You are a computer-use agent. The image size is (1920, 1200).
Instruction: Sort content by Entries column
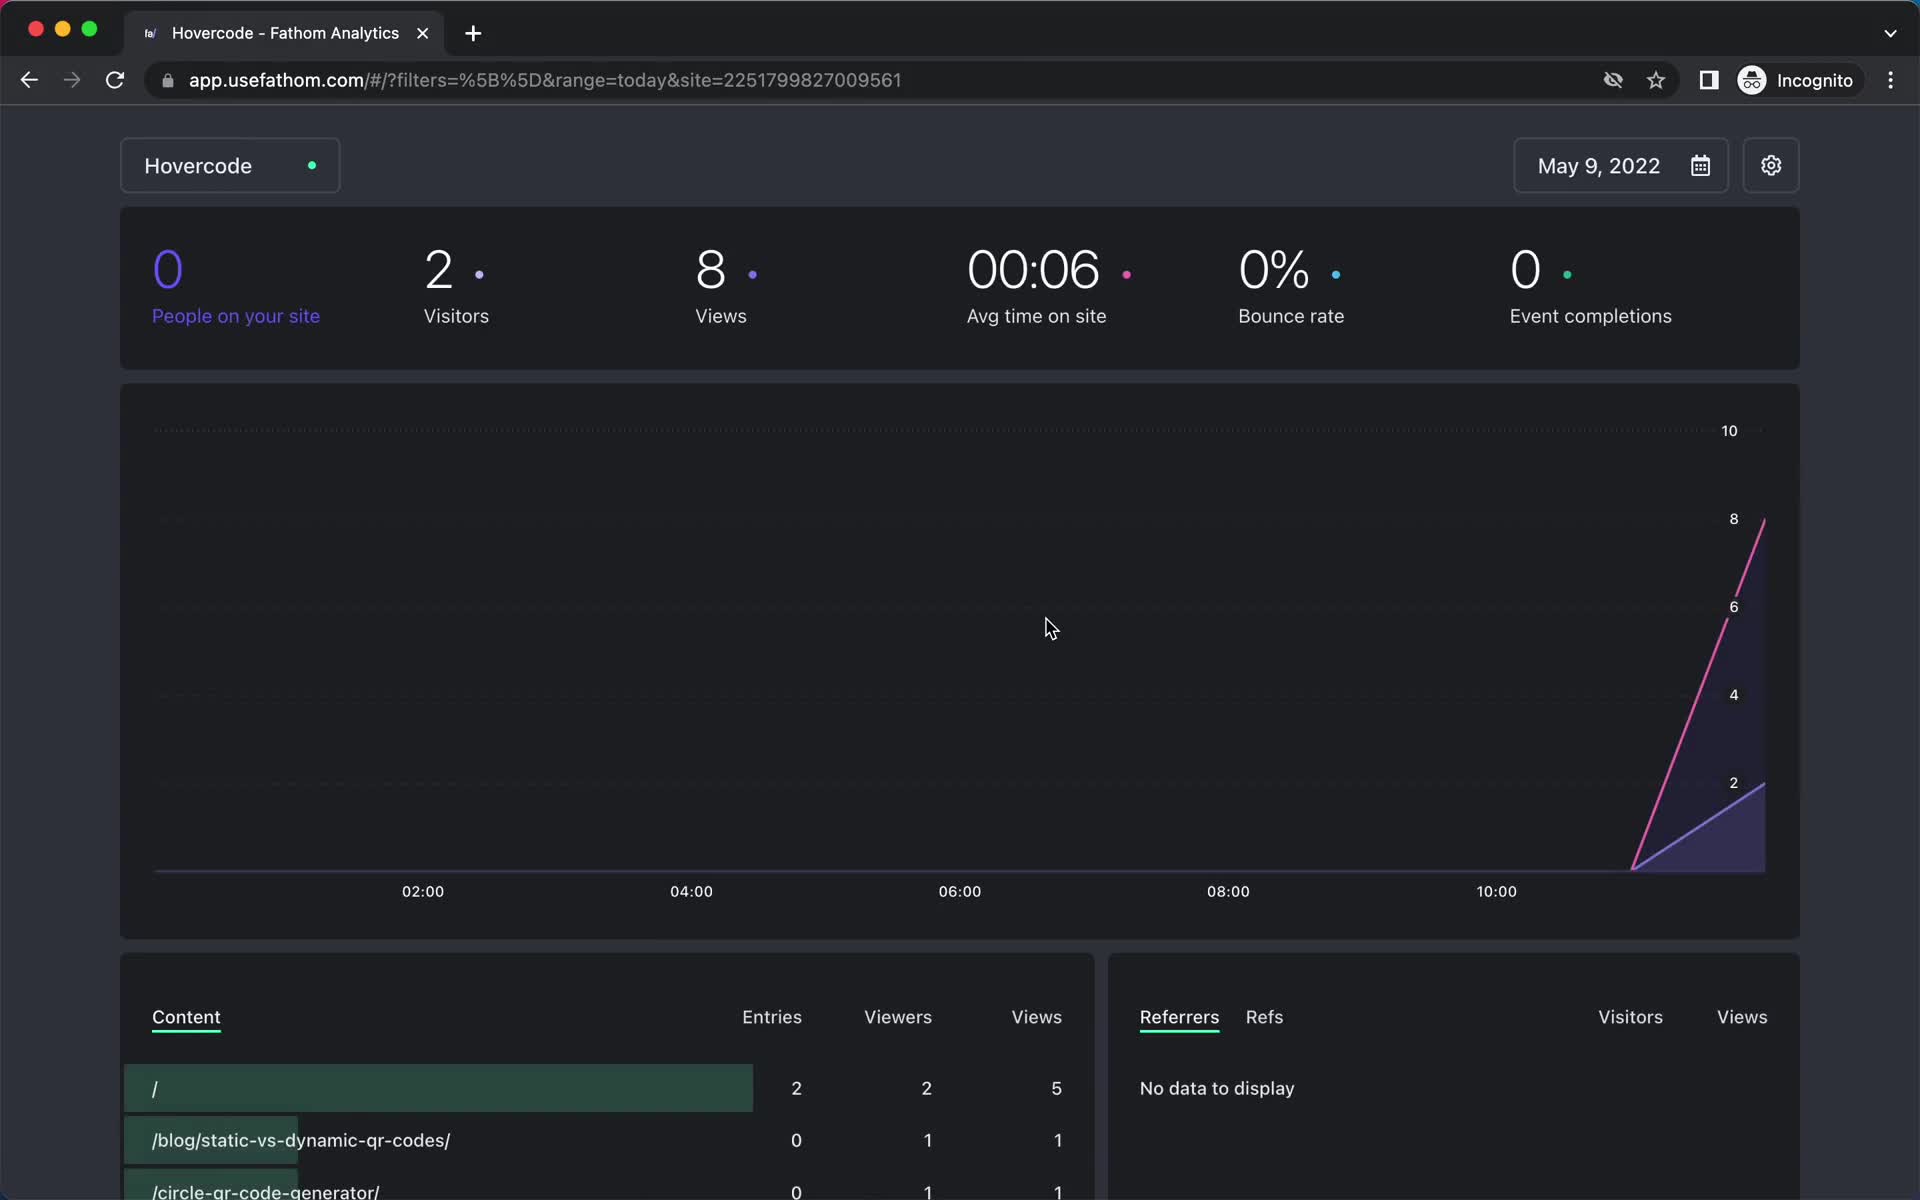pyautogui.click(x=772, y=1017)
